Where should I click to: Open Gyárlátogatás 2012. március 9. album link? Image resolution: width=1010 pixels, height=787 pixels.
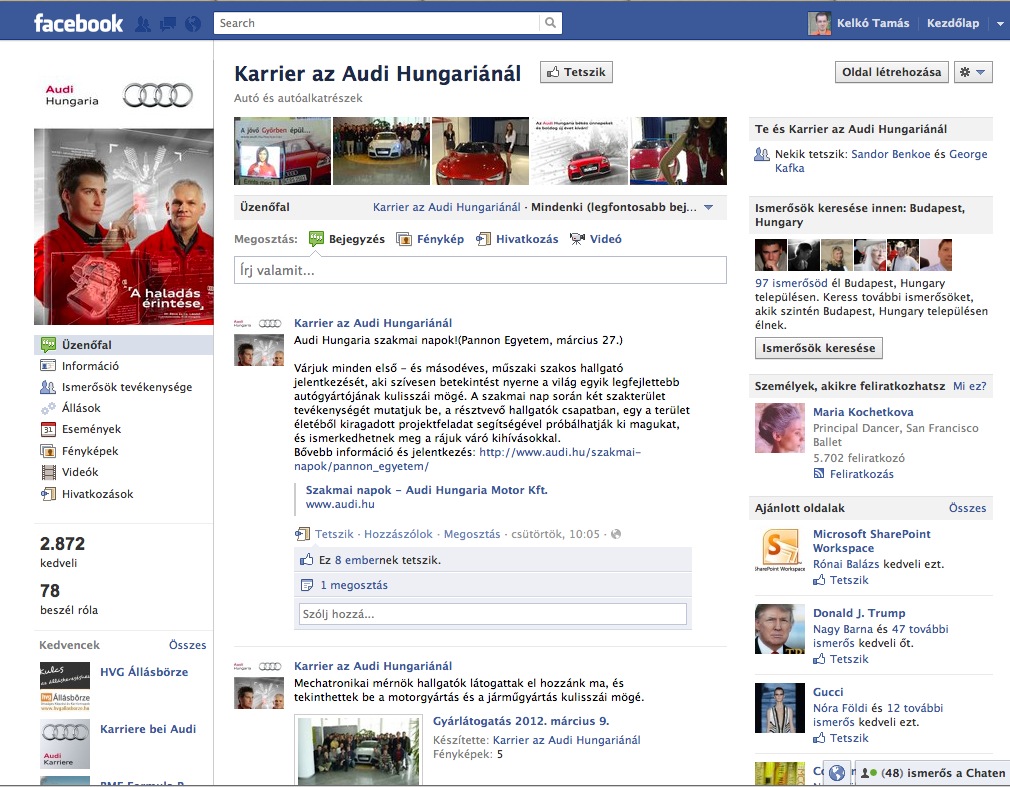(520, 721)
